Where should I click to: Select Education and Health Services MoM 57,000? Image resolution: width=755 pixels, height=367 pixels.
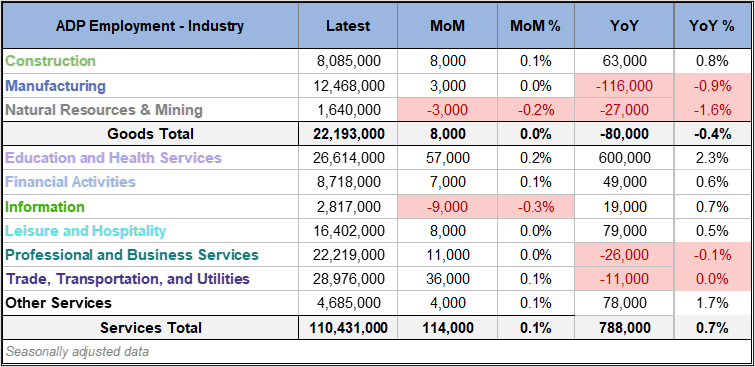448,158
